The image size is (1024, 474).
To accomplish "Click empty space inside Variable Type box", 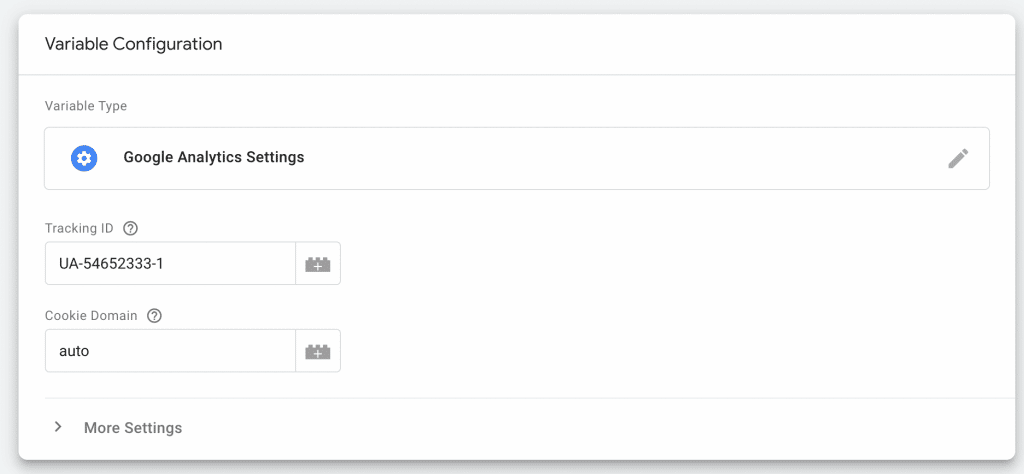I will pyautogui.click(x=620, y=159).
